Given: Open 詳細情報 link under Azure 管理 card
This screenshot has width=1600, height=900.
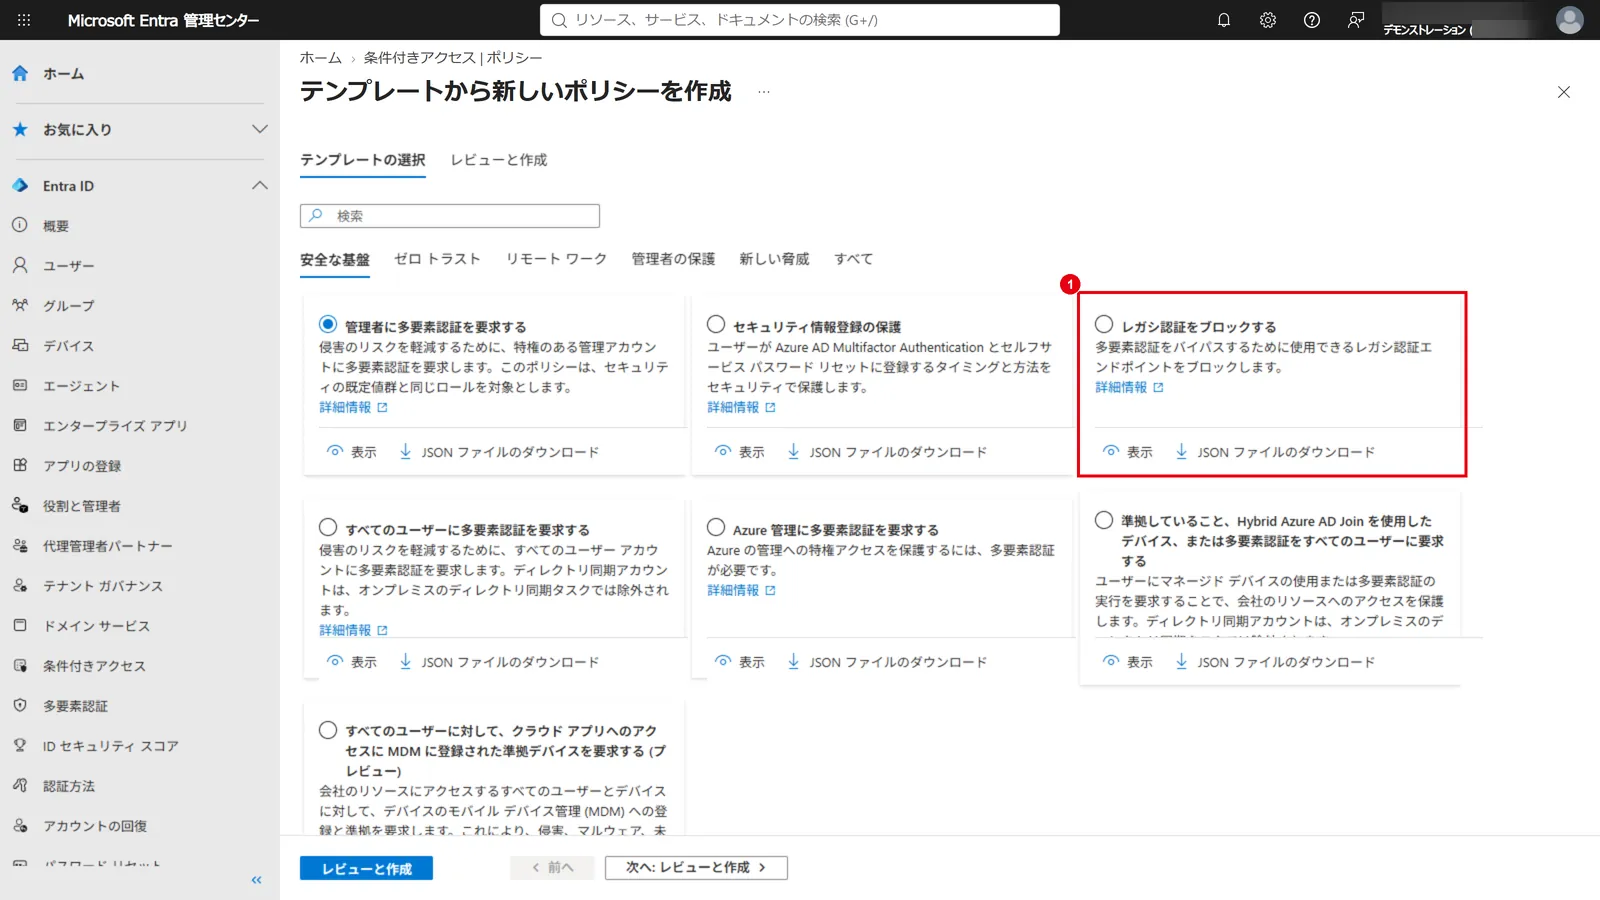Looking at the screenshot, I should click(741, 590).
